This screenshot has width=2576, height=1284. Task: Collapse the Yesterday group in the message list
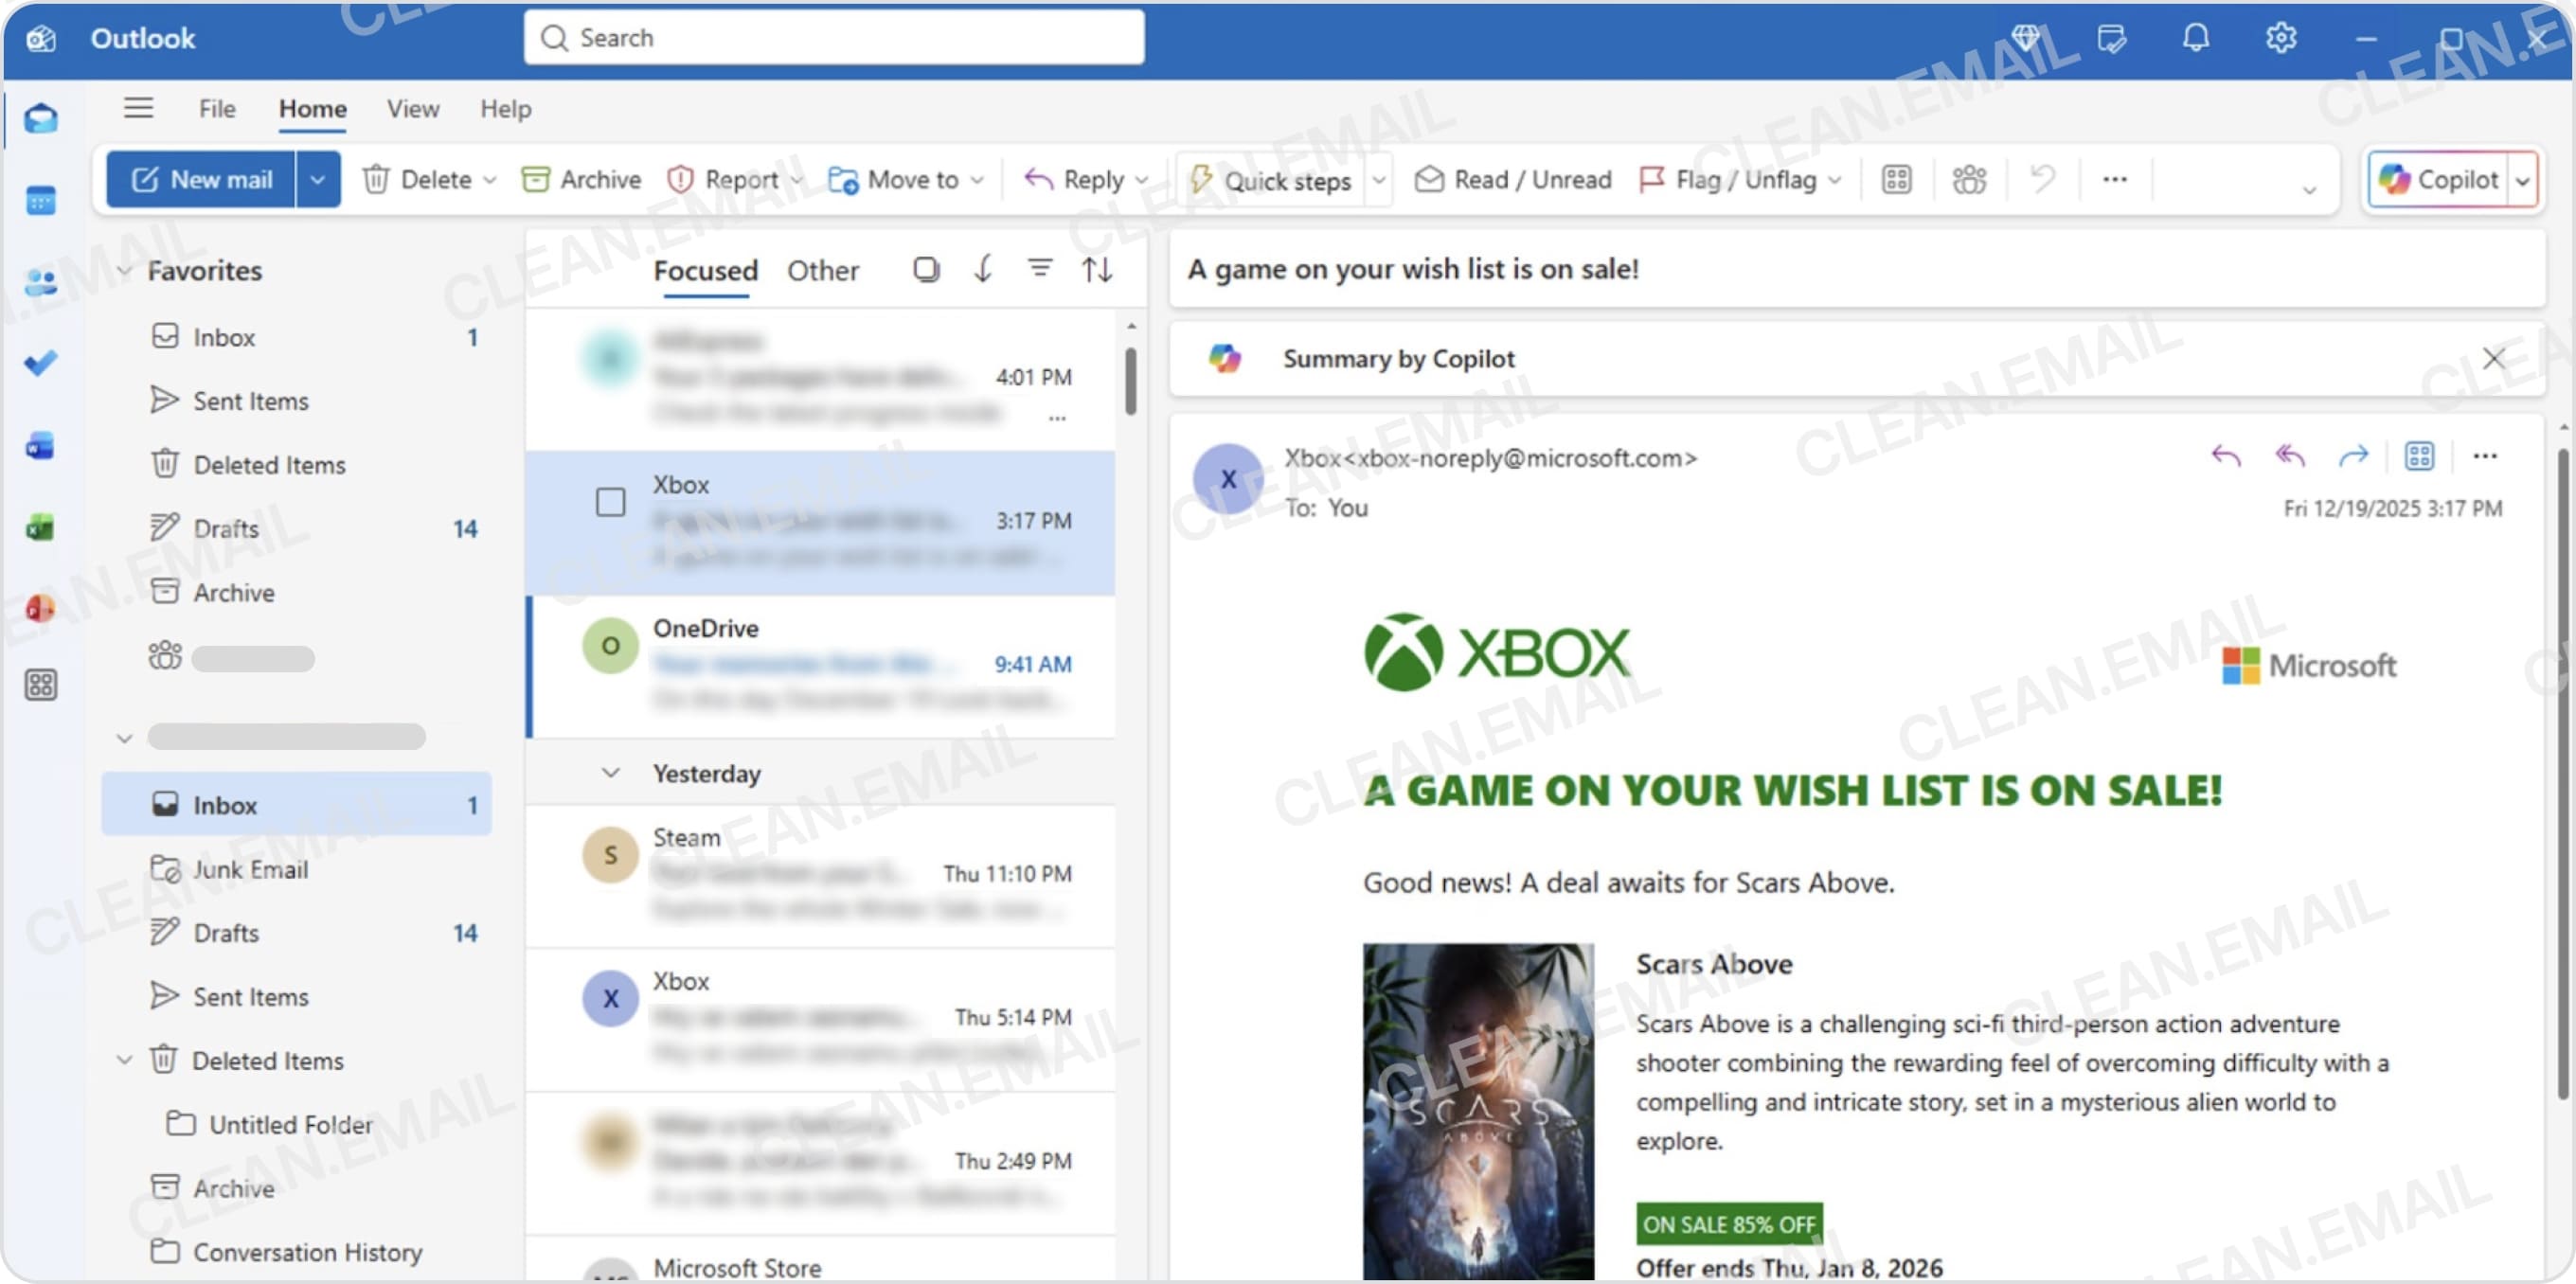(610, 772)
